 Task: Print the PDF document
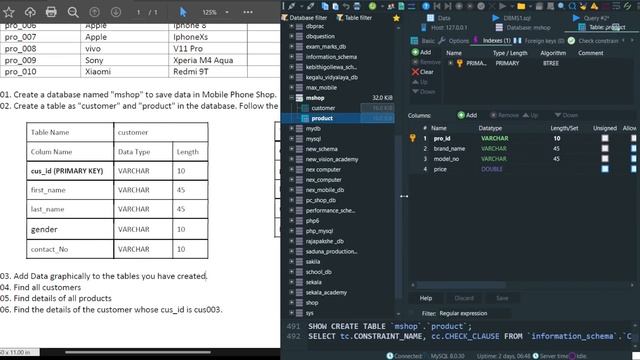[x=51, y=12]
